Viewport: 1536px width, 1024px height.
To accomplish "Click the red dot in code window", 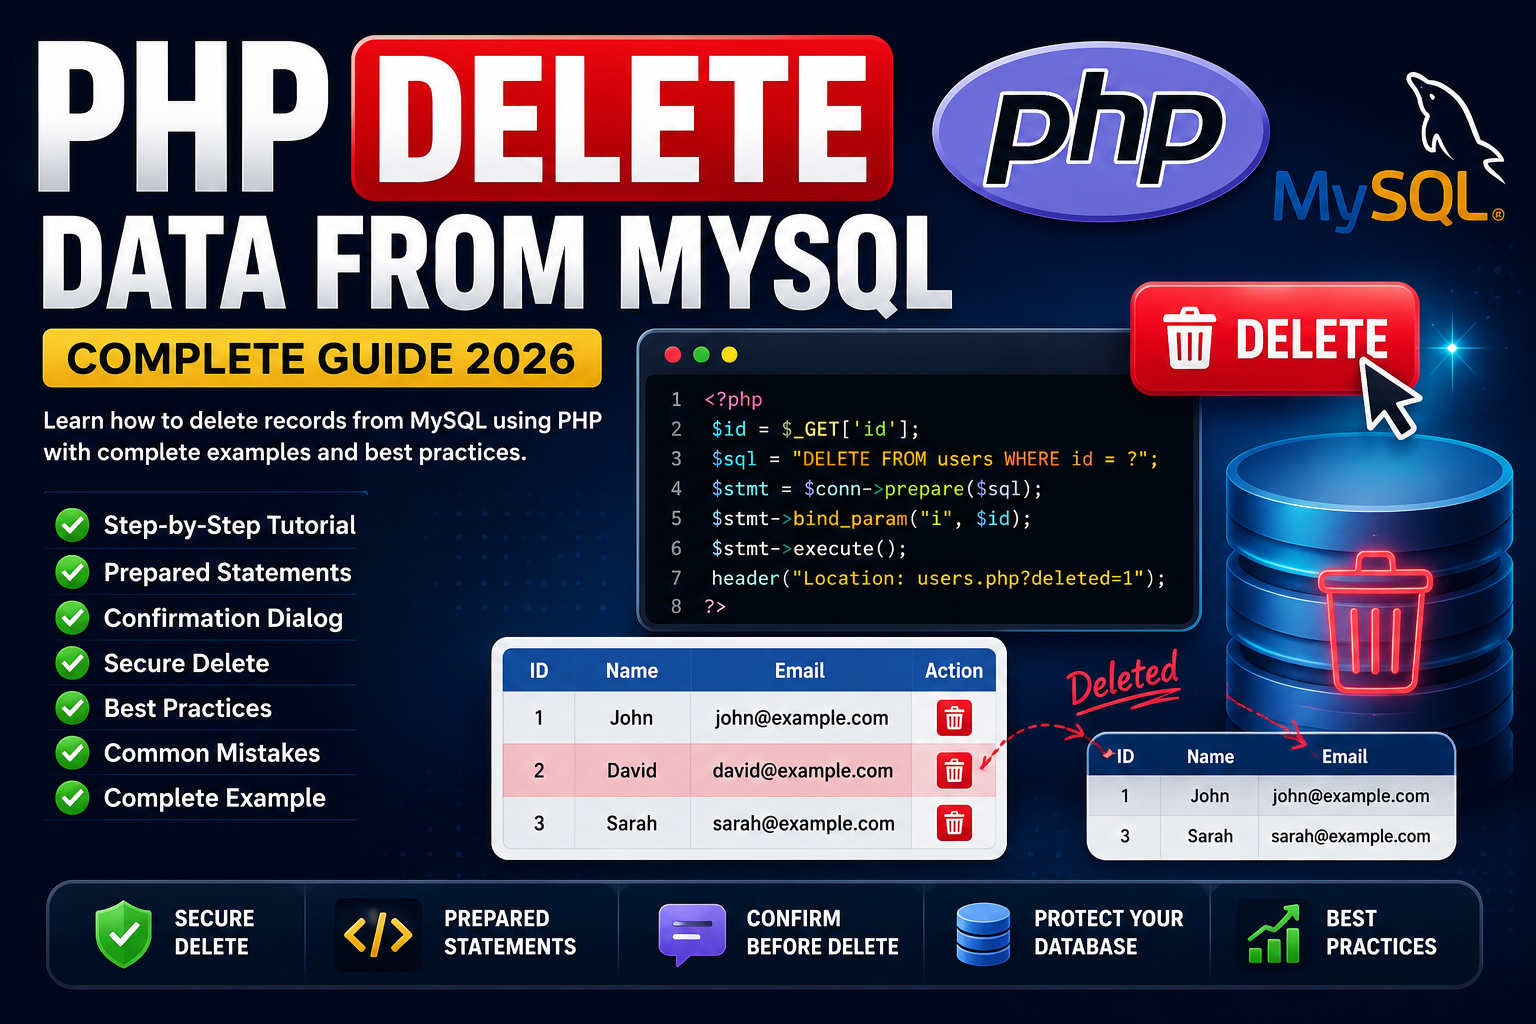I will 673,355.
